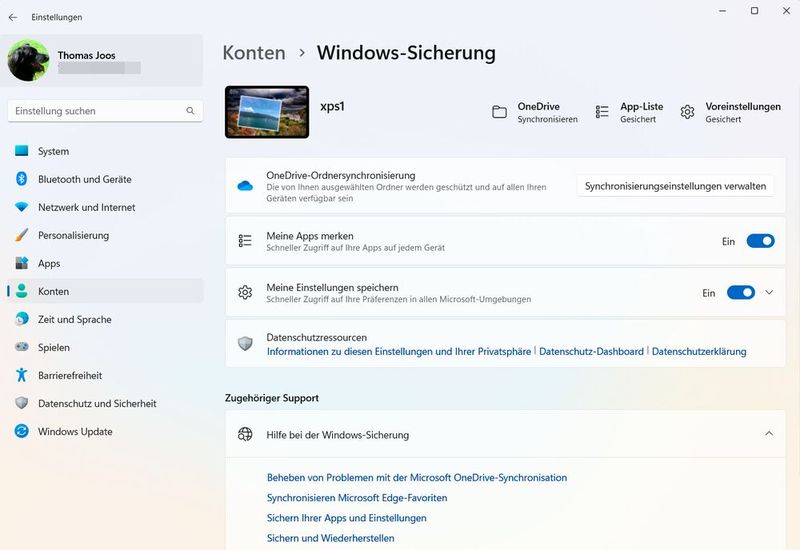Click the back arrow in title bar
The image size is (800, 550).
(13, 17)
